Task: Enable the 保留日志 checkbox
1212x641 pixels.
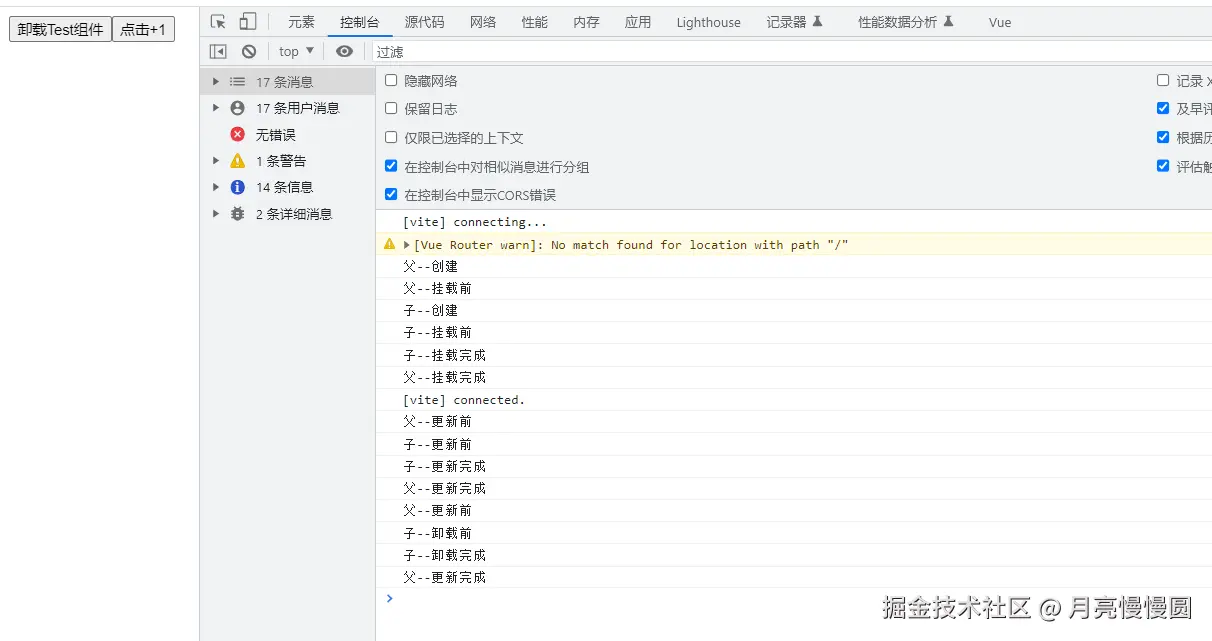Action: [391, 108]
